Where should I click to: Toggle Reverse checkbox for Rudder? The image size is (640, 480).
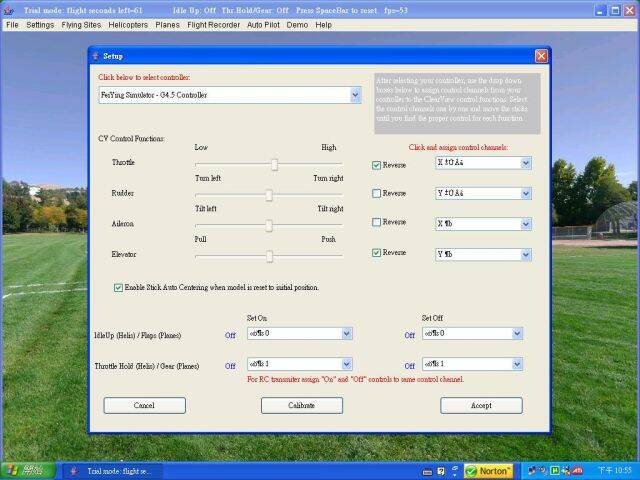[x=376, y=193]
